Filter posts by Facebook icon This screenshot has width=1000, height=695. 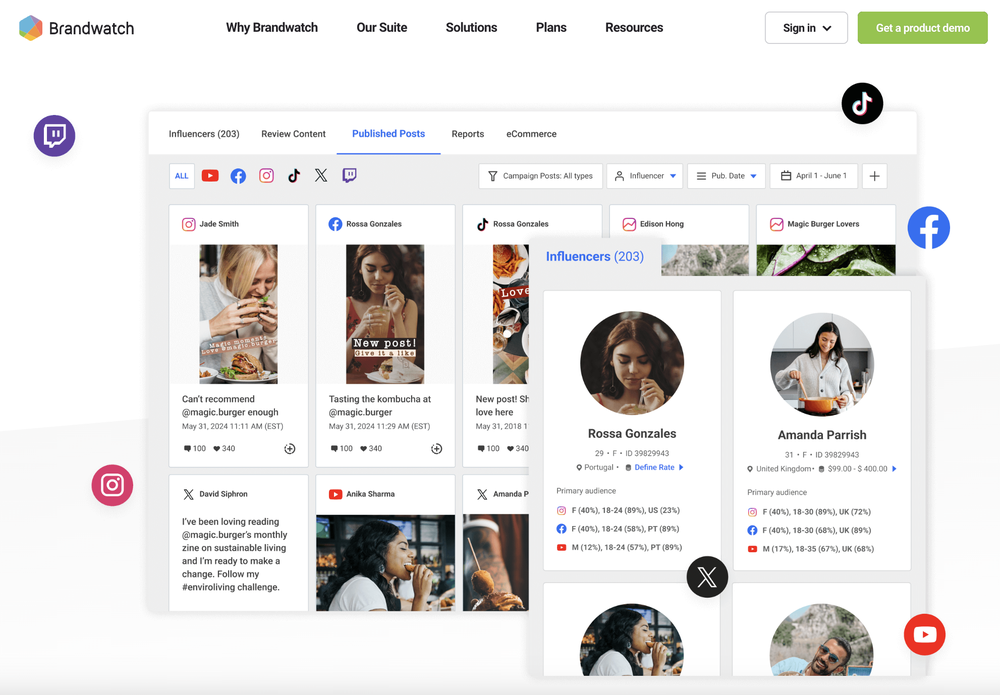(x=238, y=176)
